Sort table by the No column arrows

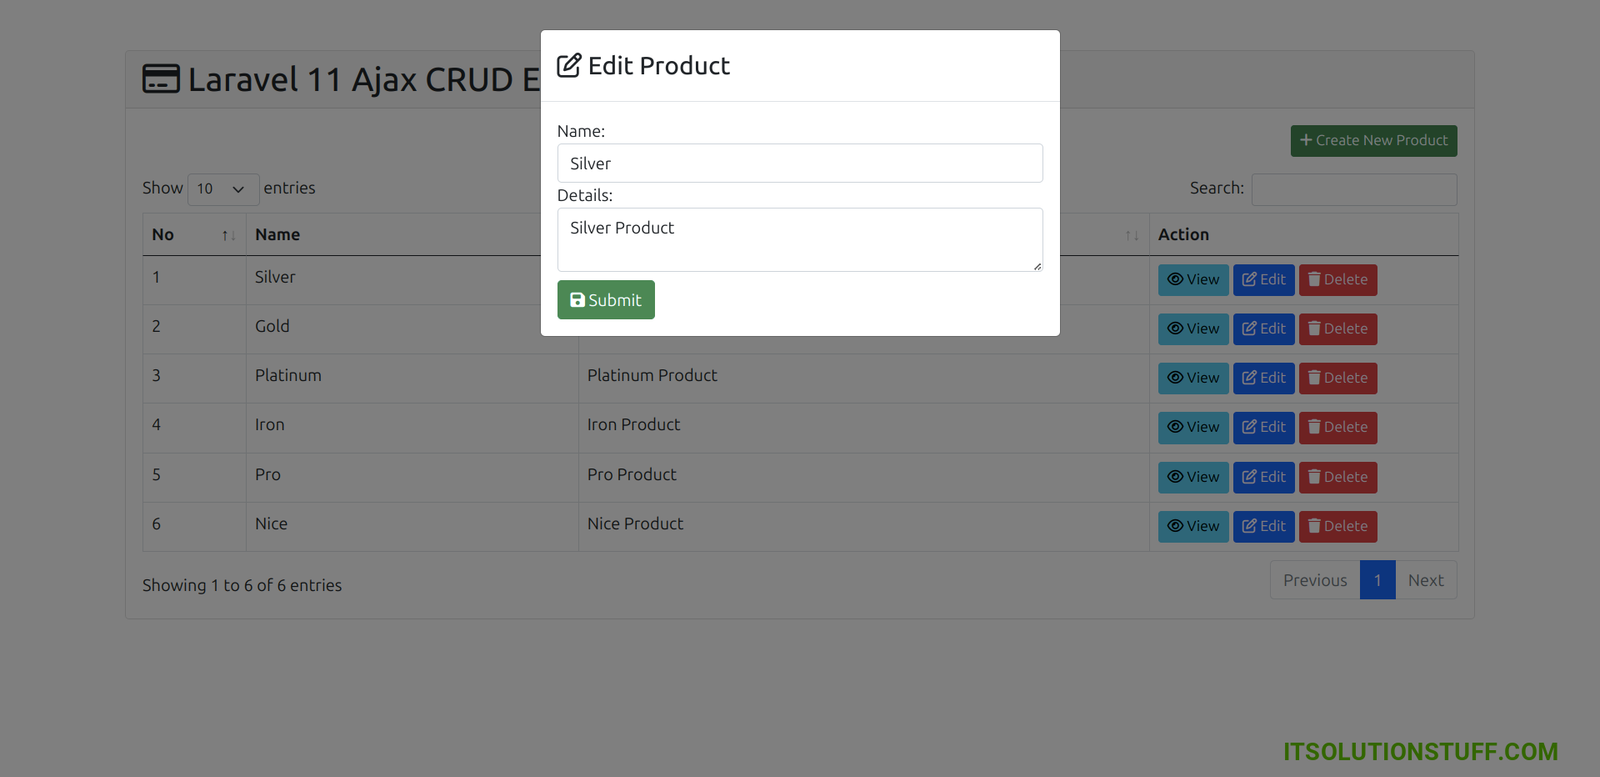228,235
